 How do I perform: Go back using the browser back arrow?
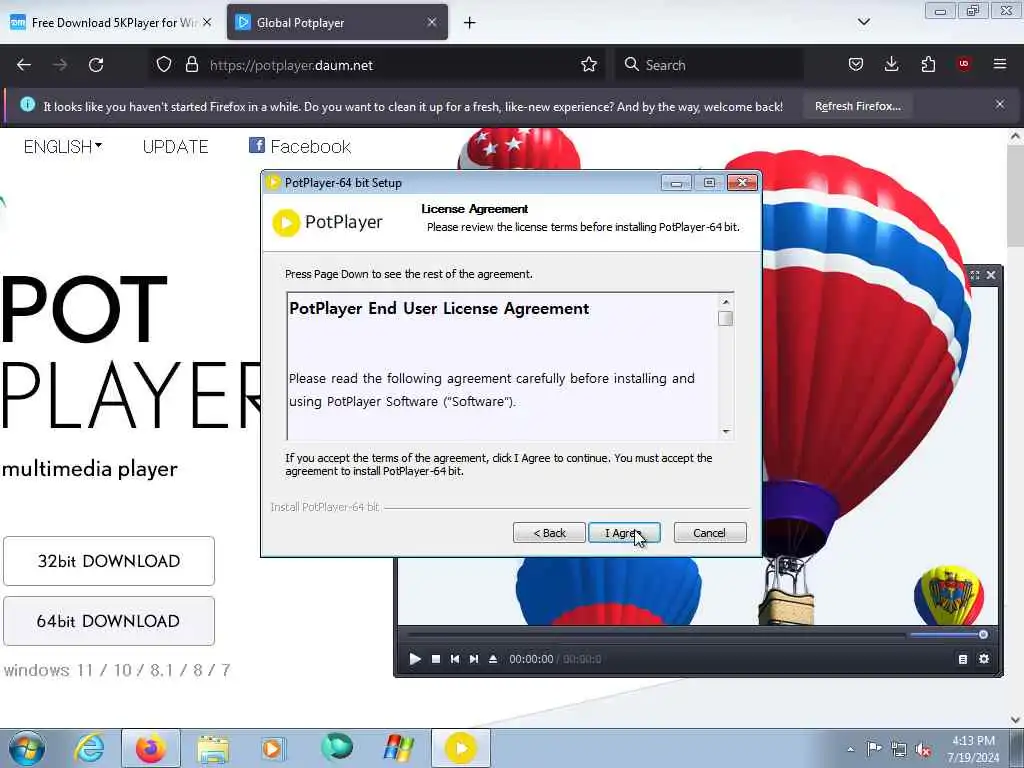pos(24,65)
